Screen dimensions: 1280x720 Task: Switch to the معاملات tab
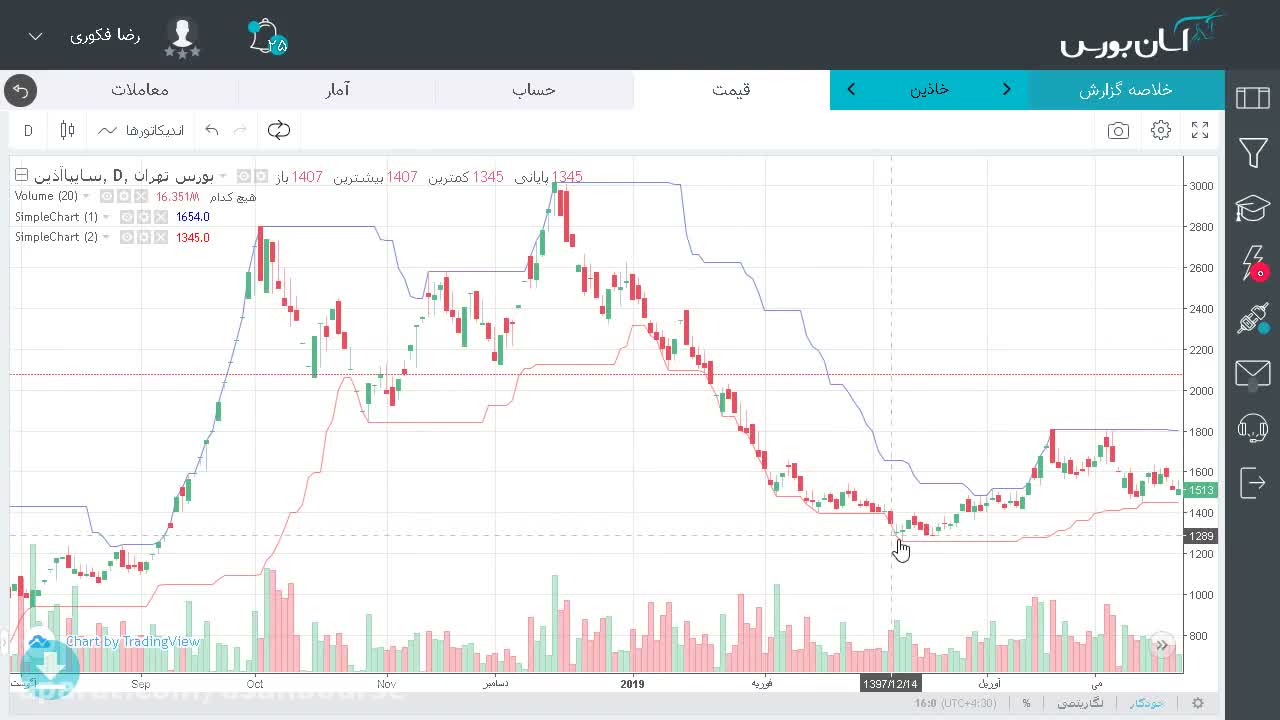pyautogui.click(x=140, y=90)
